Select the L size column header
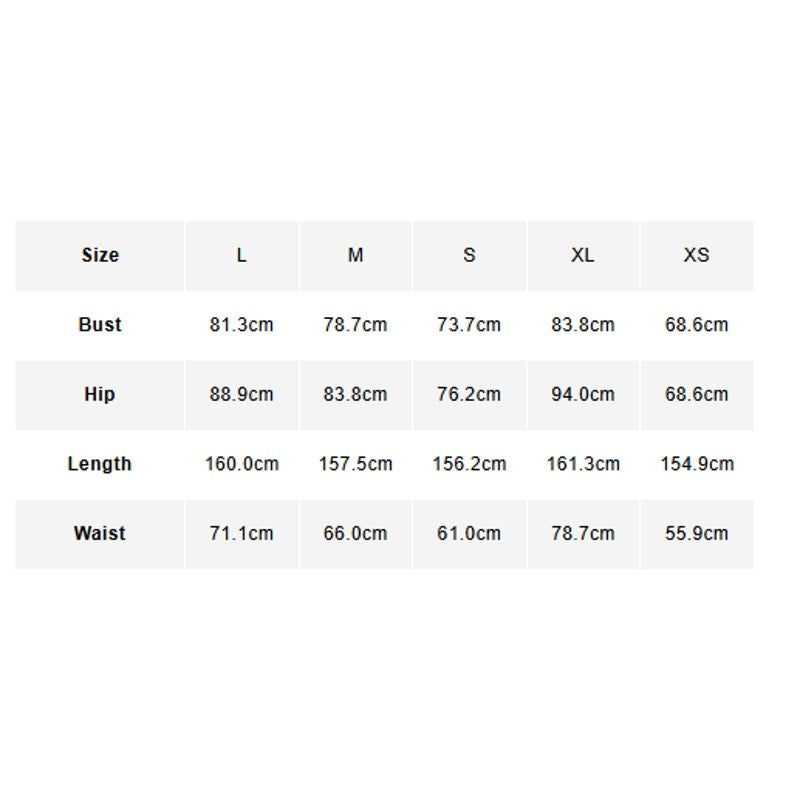 [242, 256]
